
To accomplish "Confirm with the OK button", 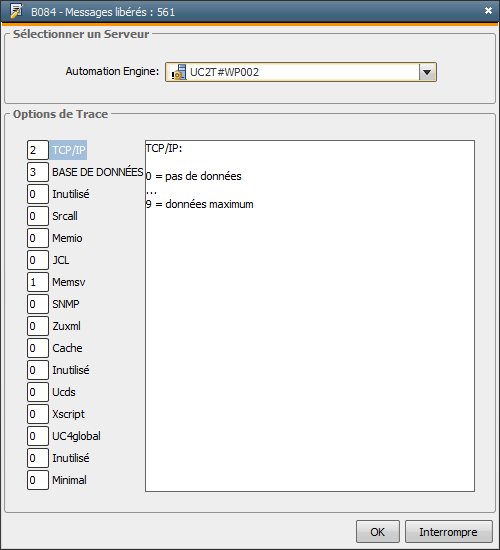I will [378, 532].
